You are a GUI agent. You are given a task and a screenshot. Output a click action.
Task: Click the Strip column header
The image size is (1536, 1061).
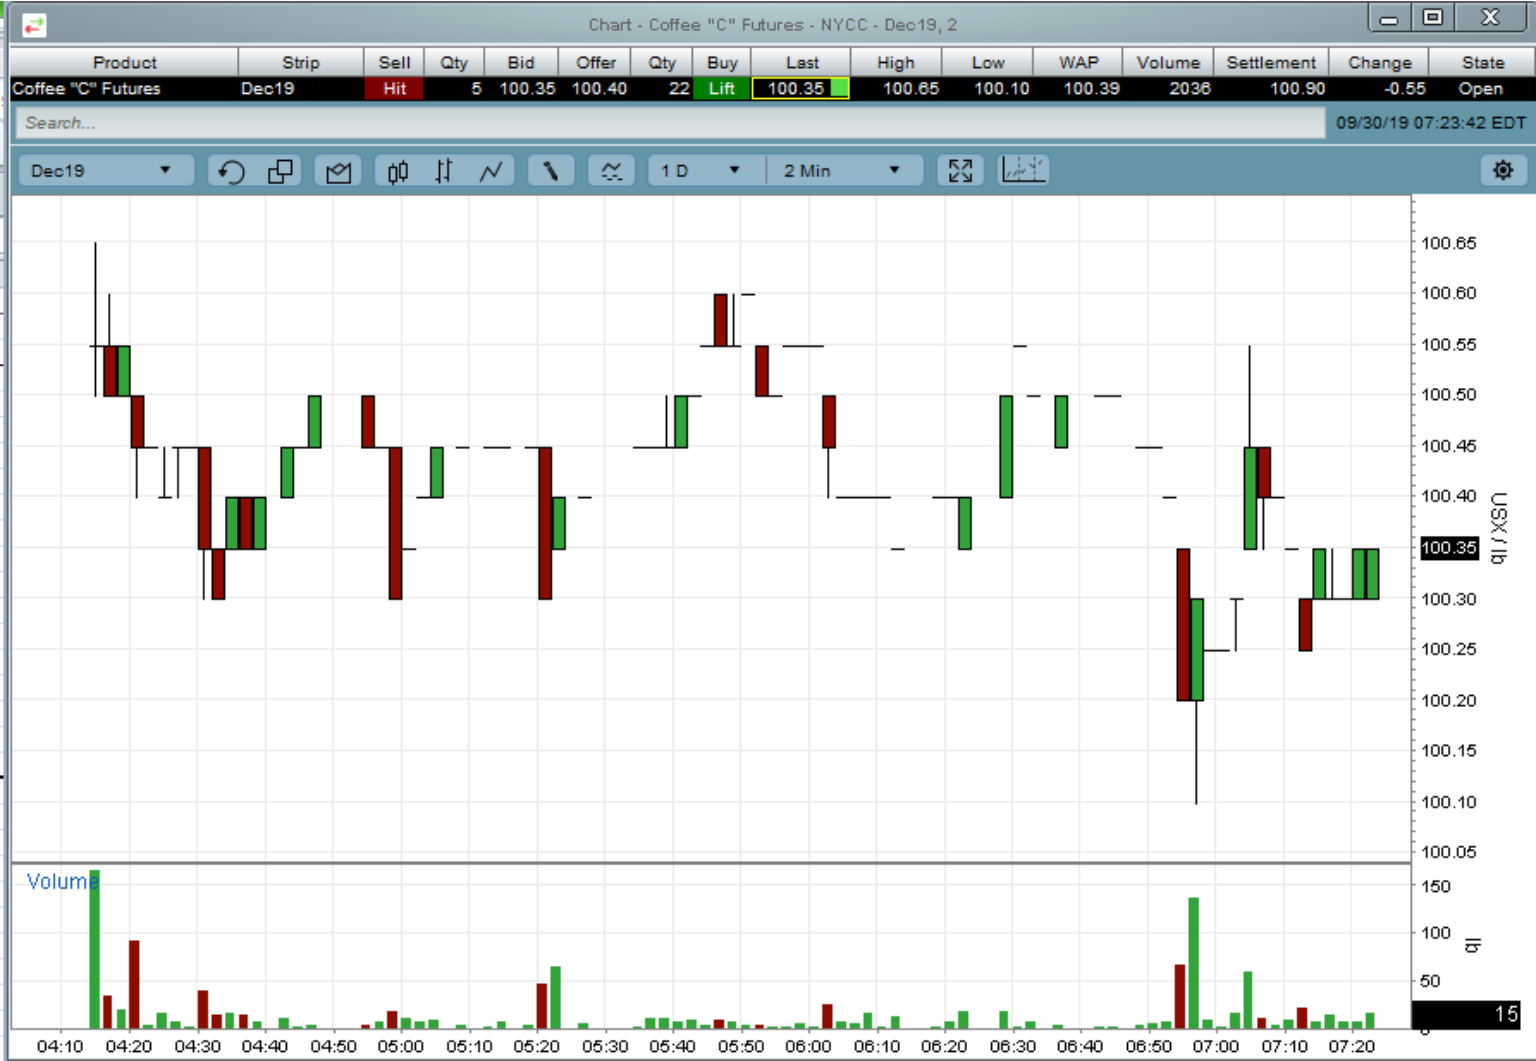(x=300, y=62)
